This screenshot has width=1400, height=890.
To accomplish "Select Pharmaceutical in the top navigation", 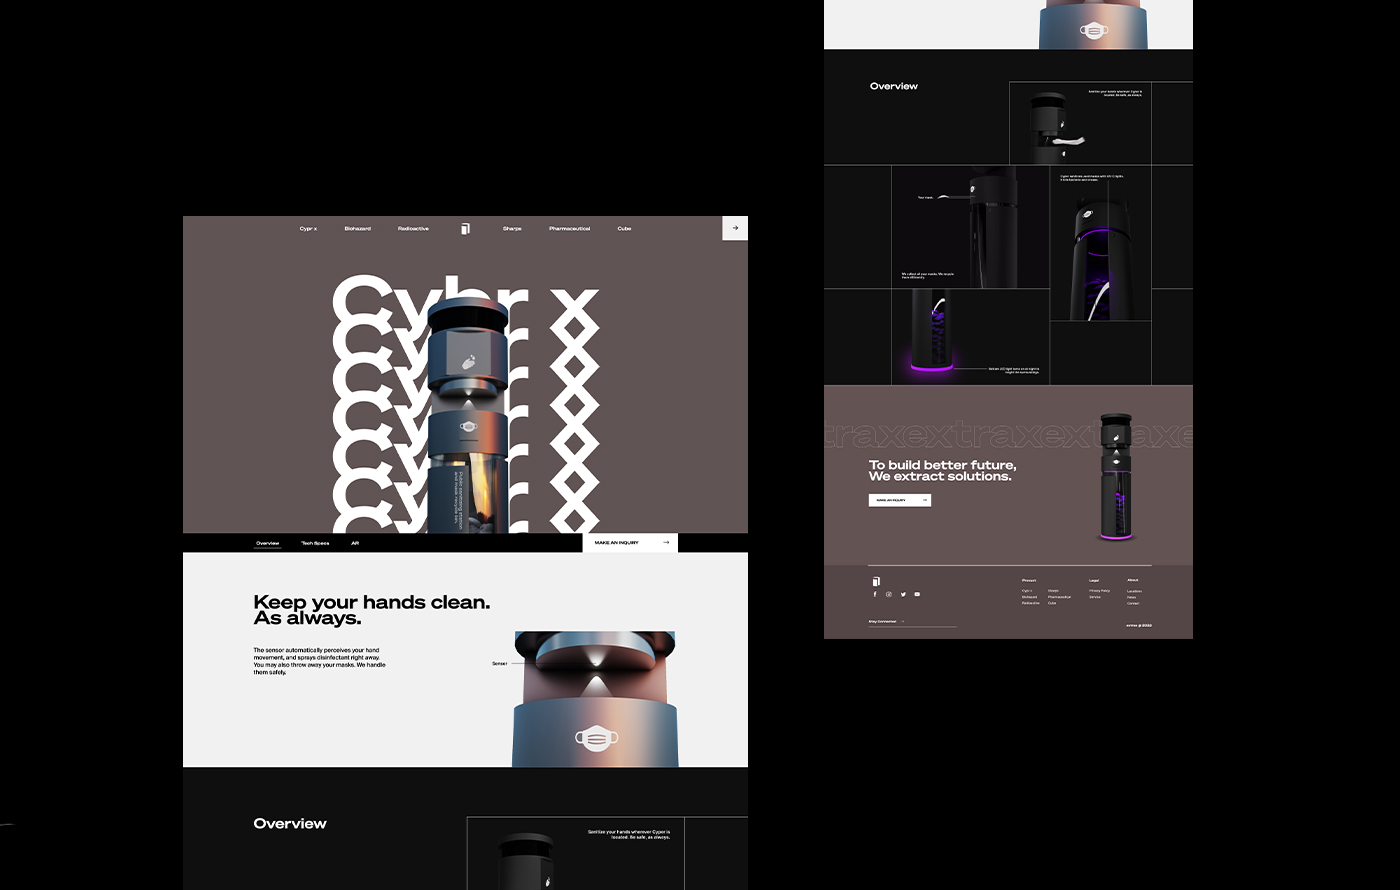I will 569,229.
